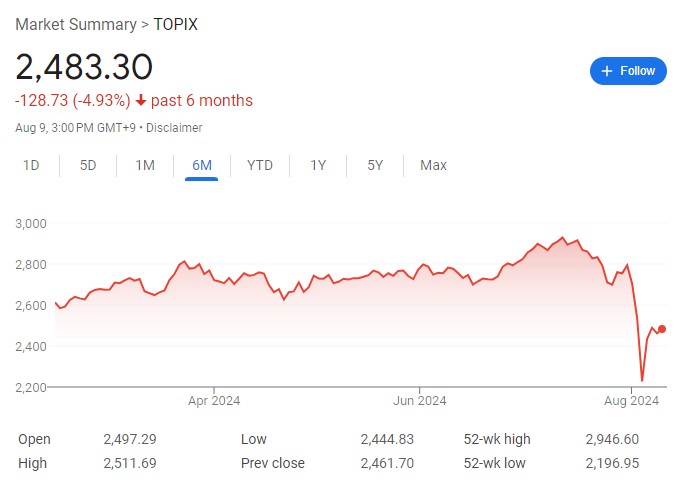
Task: Select the 6M time range tab
Action: (x=201, y=165)
